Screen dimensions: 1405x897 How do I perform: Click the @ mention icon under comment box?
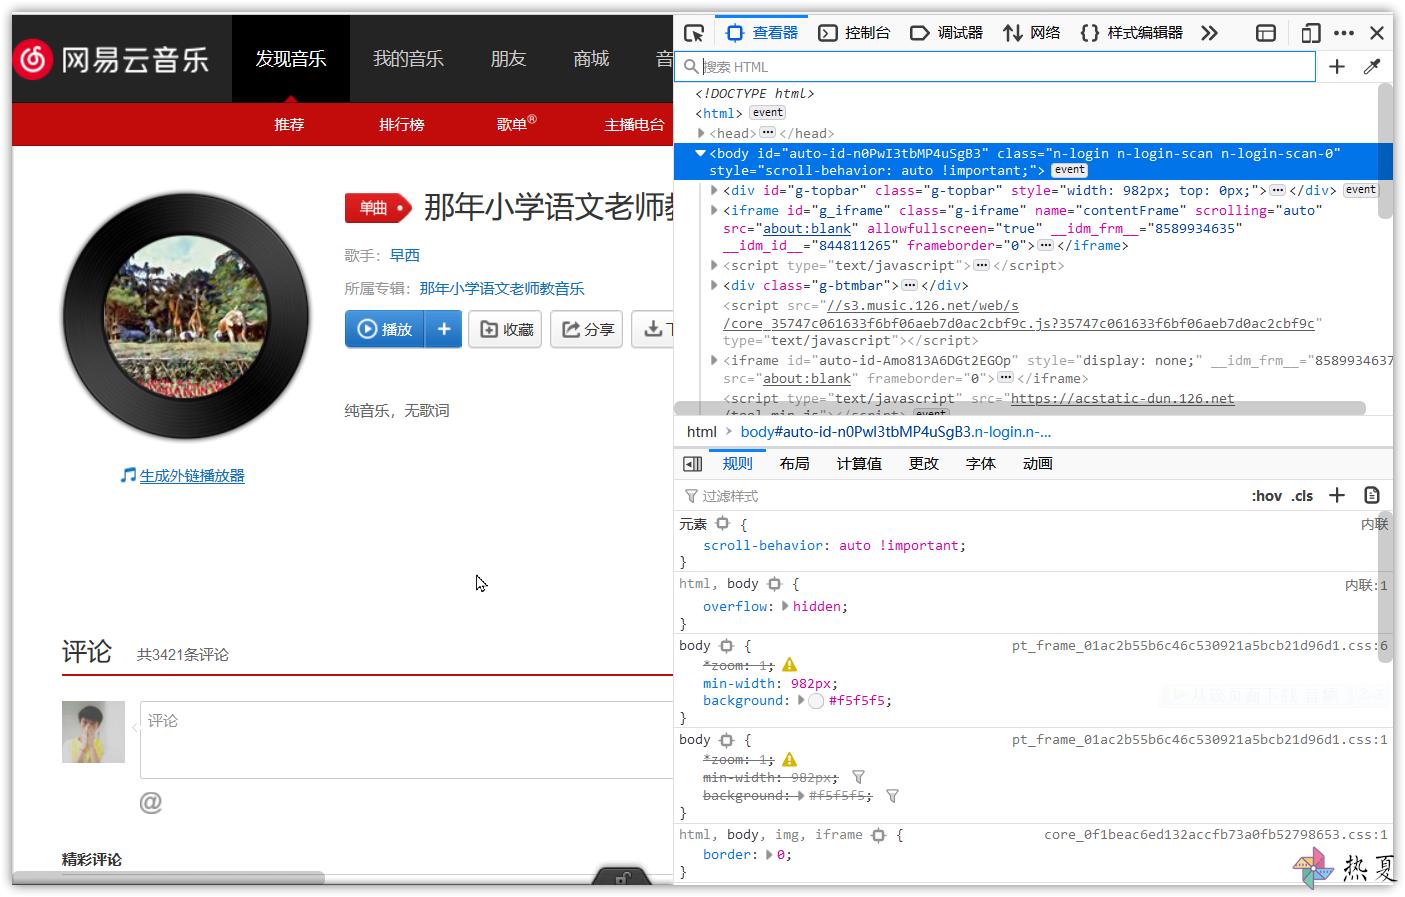tap(150, 802)
